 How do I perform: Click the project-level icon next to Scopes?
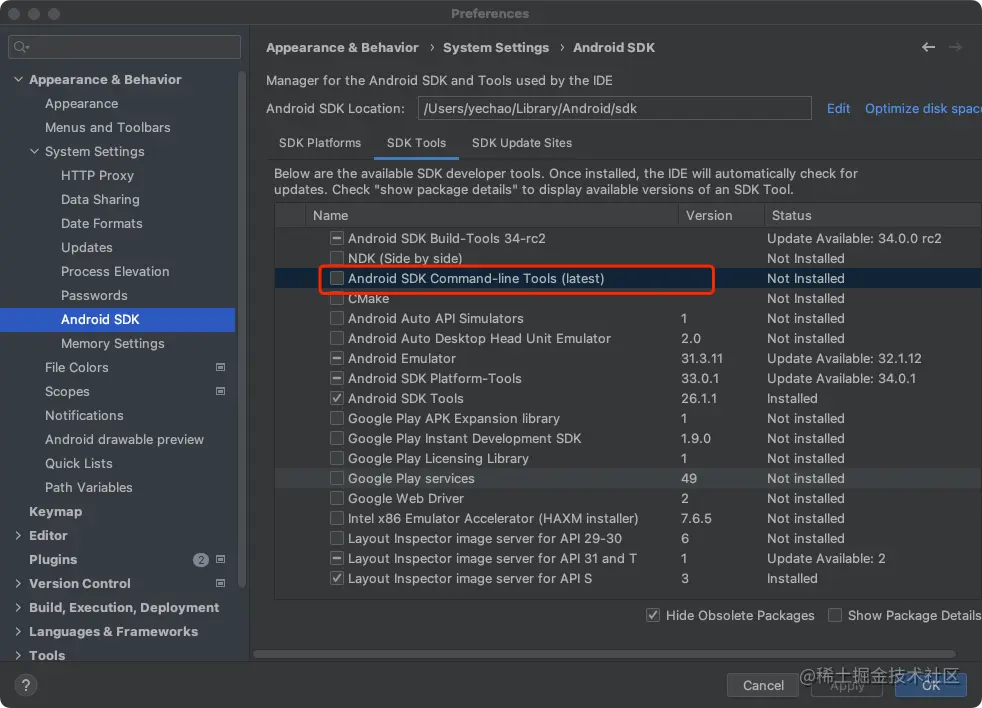click(220, 391)
